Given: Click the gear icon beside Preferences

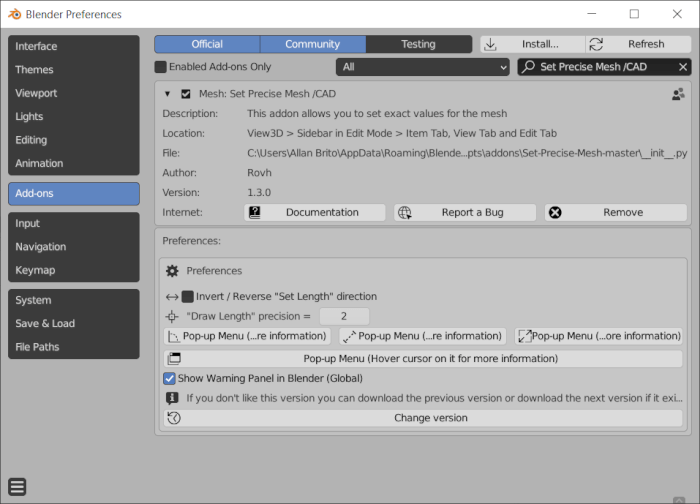Looking at the screenshot, I should pyautogui.click(x=172, y=271).
